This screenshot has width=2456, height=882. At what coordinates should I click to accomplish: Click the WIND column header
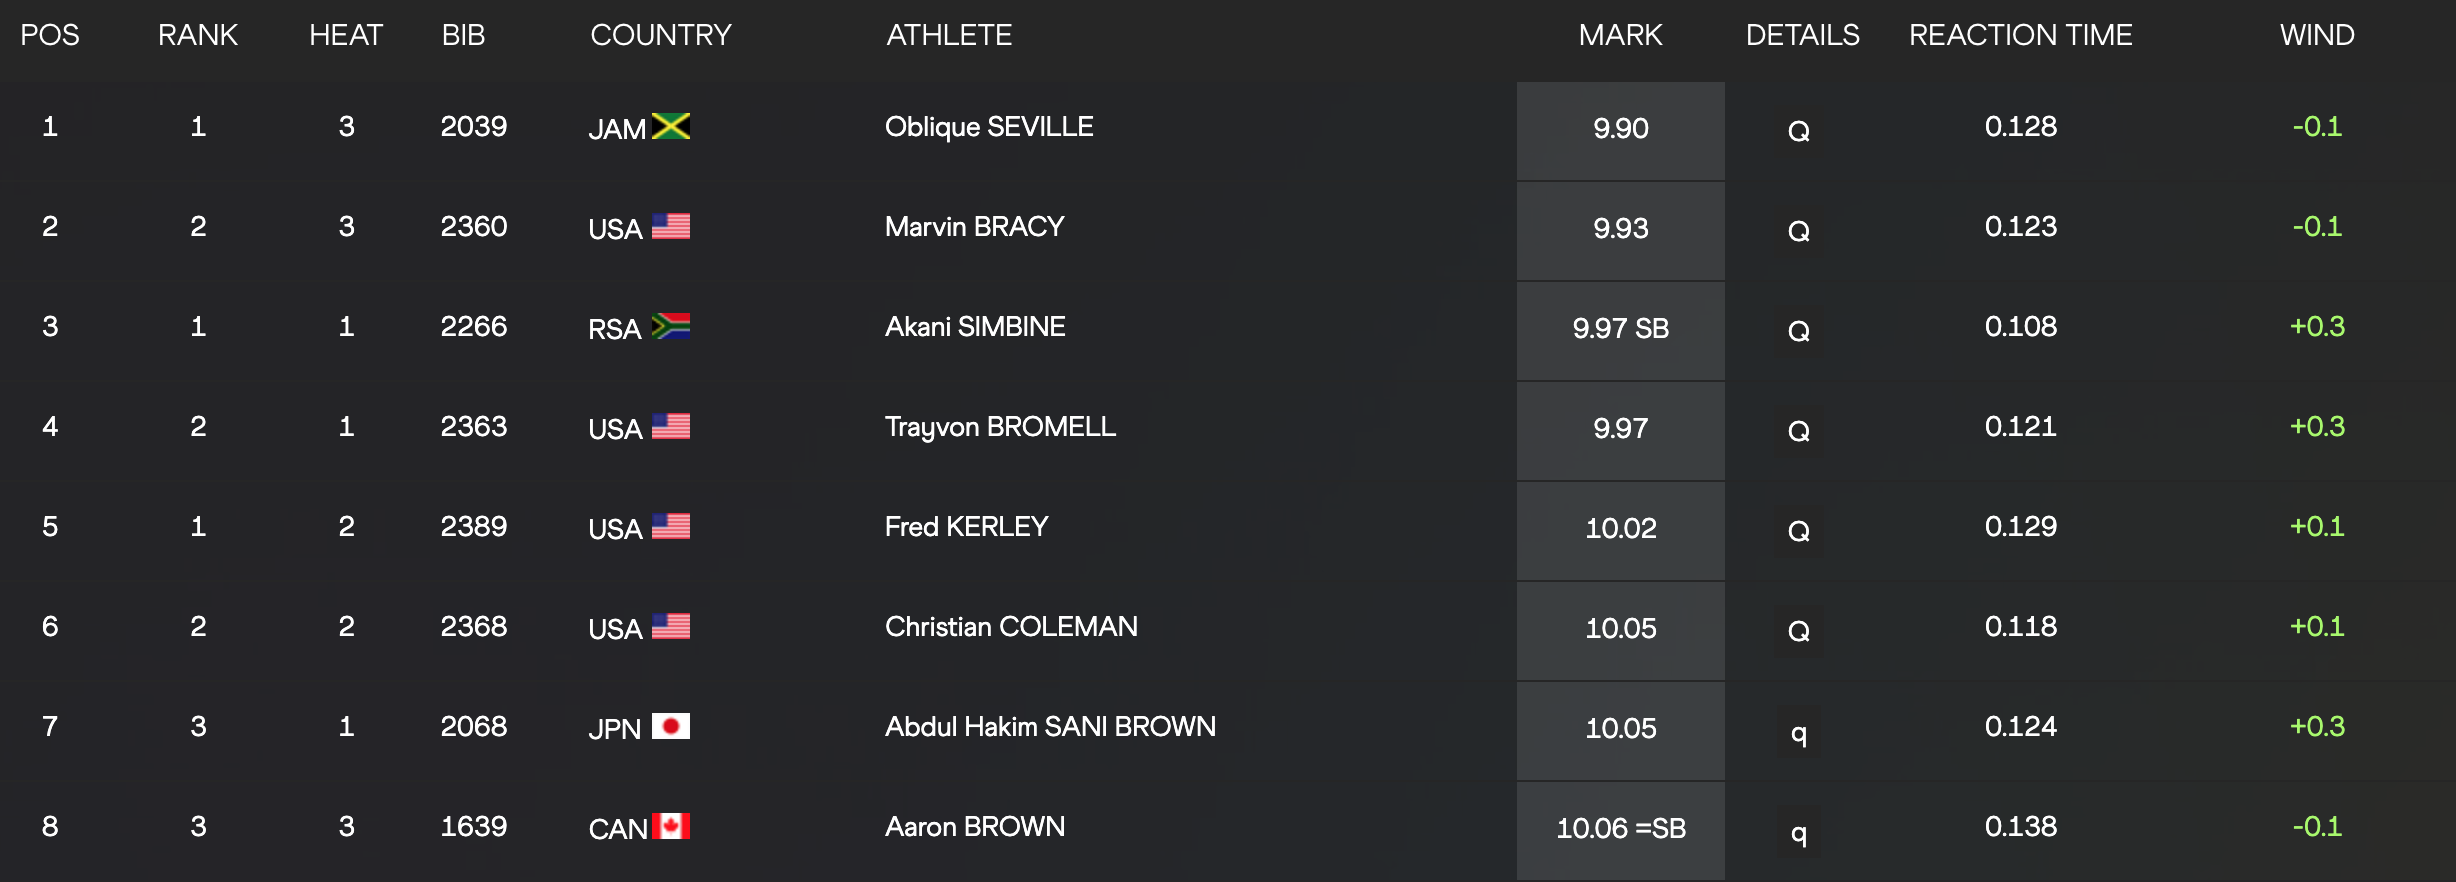[2317, 35]
